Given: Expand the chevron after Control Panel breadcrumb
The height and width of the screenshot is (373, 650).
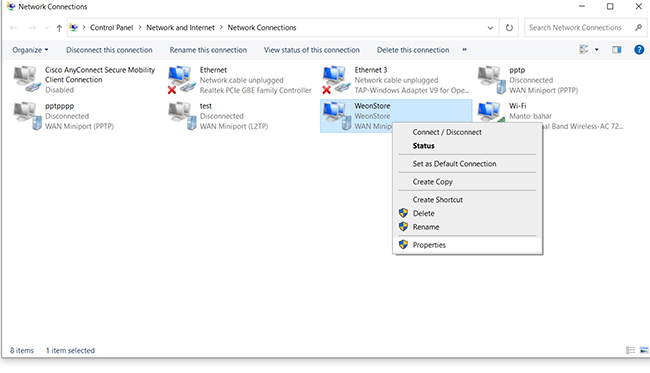Looking at the screenshot, I should pyautogui.click(x=140, y=27).
